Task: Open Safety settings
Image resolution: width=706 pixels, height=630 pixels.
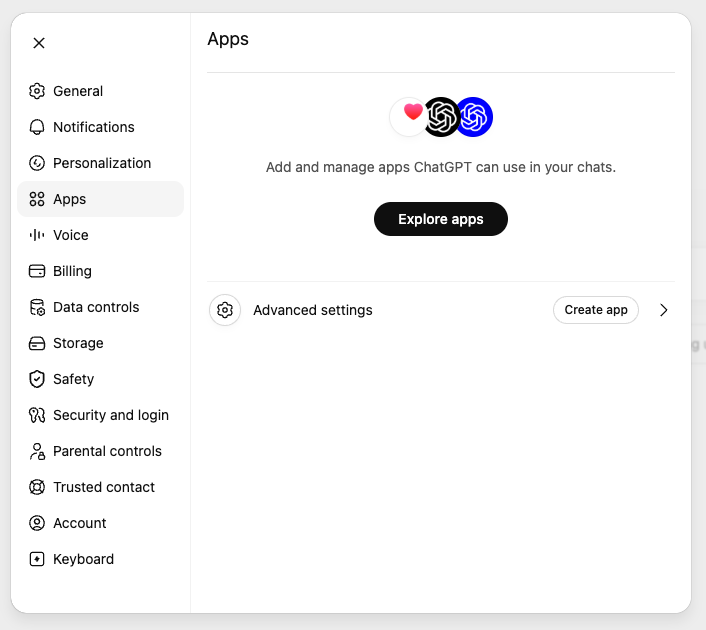Action: [x=100, y=379]
